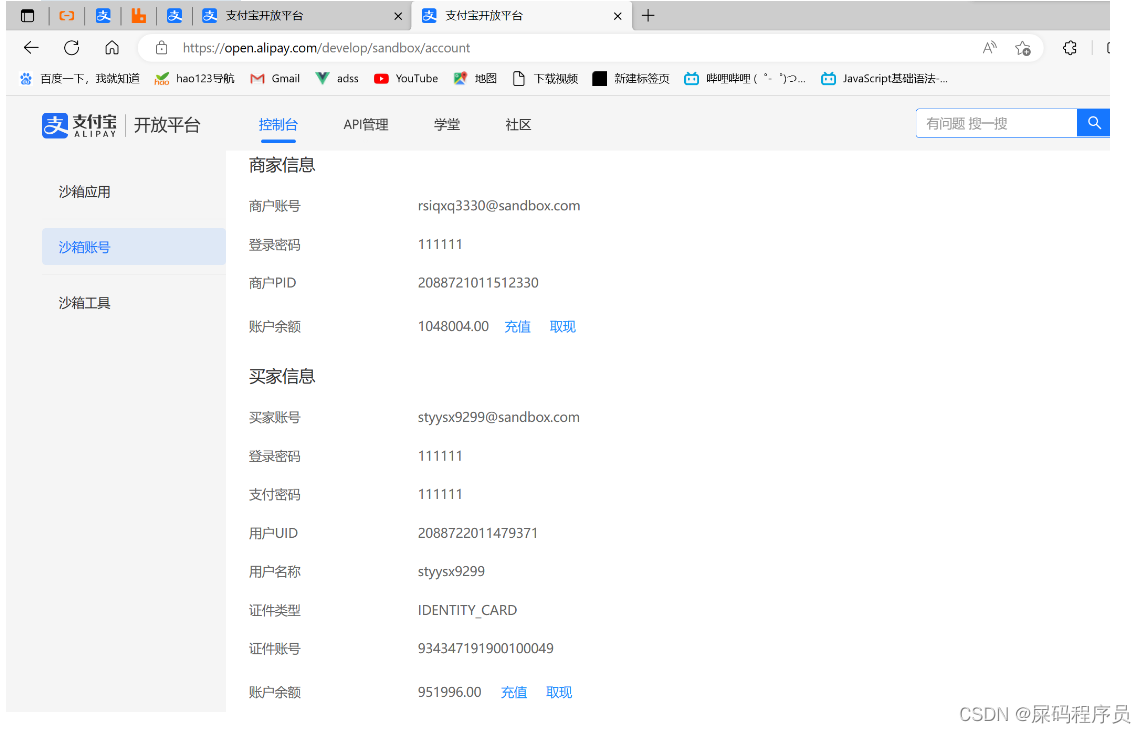Open a new tab with plus
1146x733 pixels.
pyautogui.click(x=648, y=15)
